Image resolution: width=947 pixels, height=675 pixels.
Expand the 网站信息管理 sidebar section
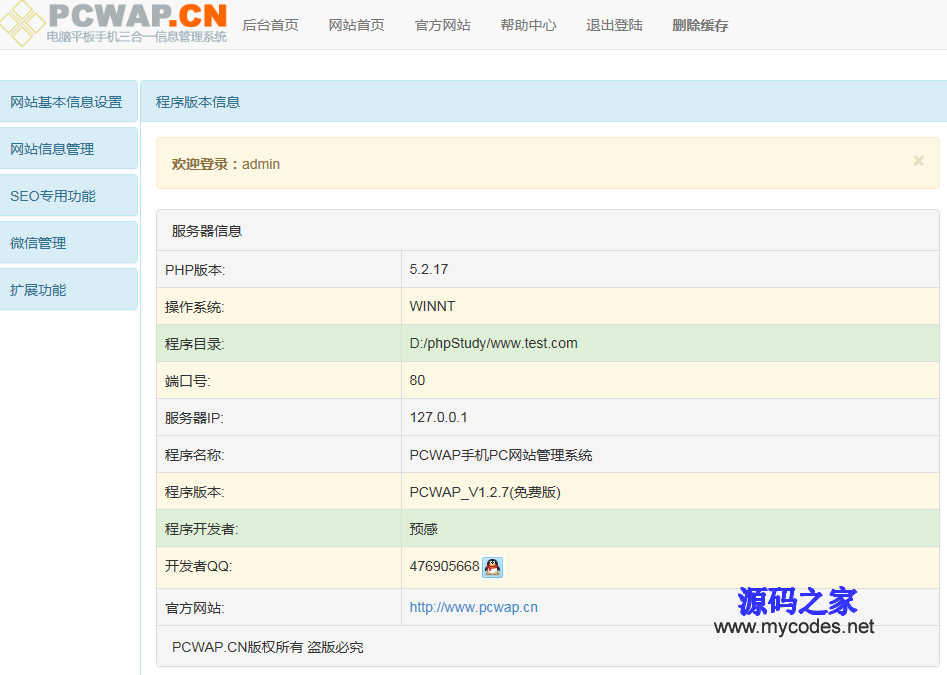click(x=69, y=149)
